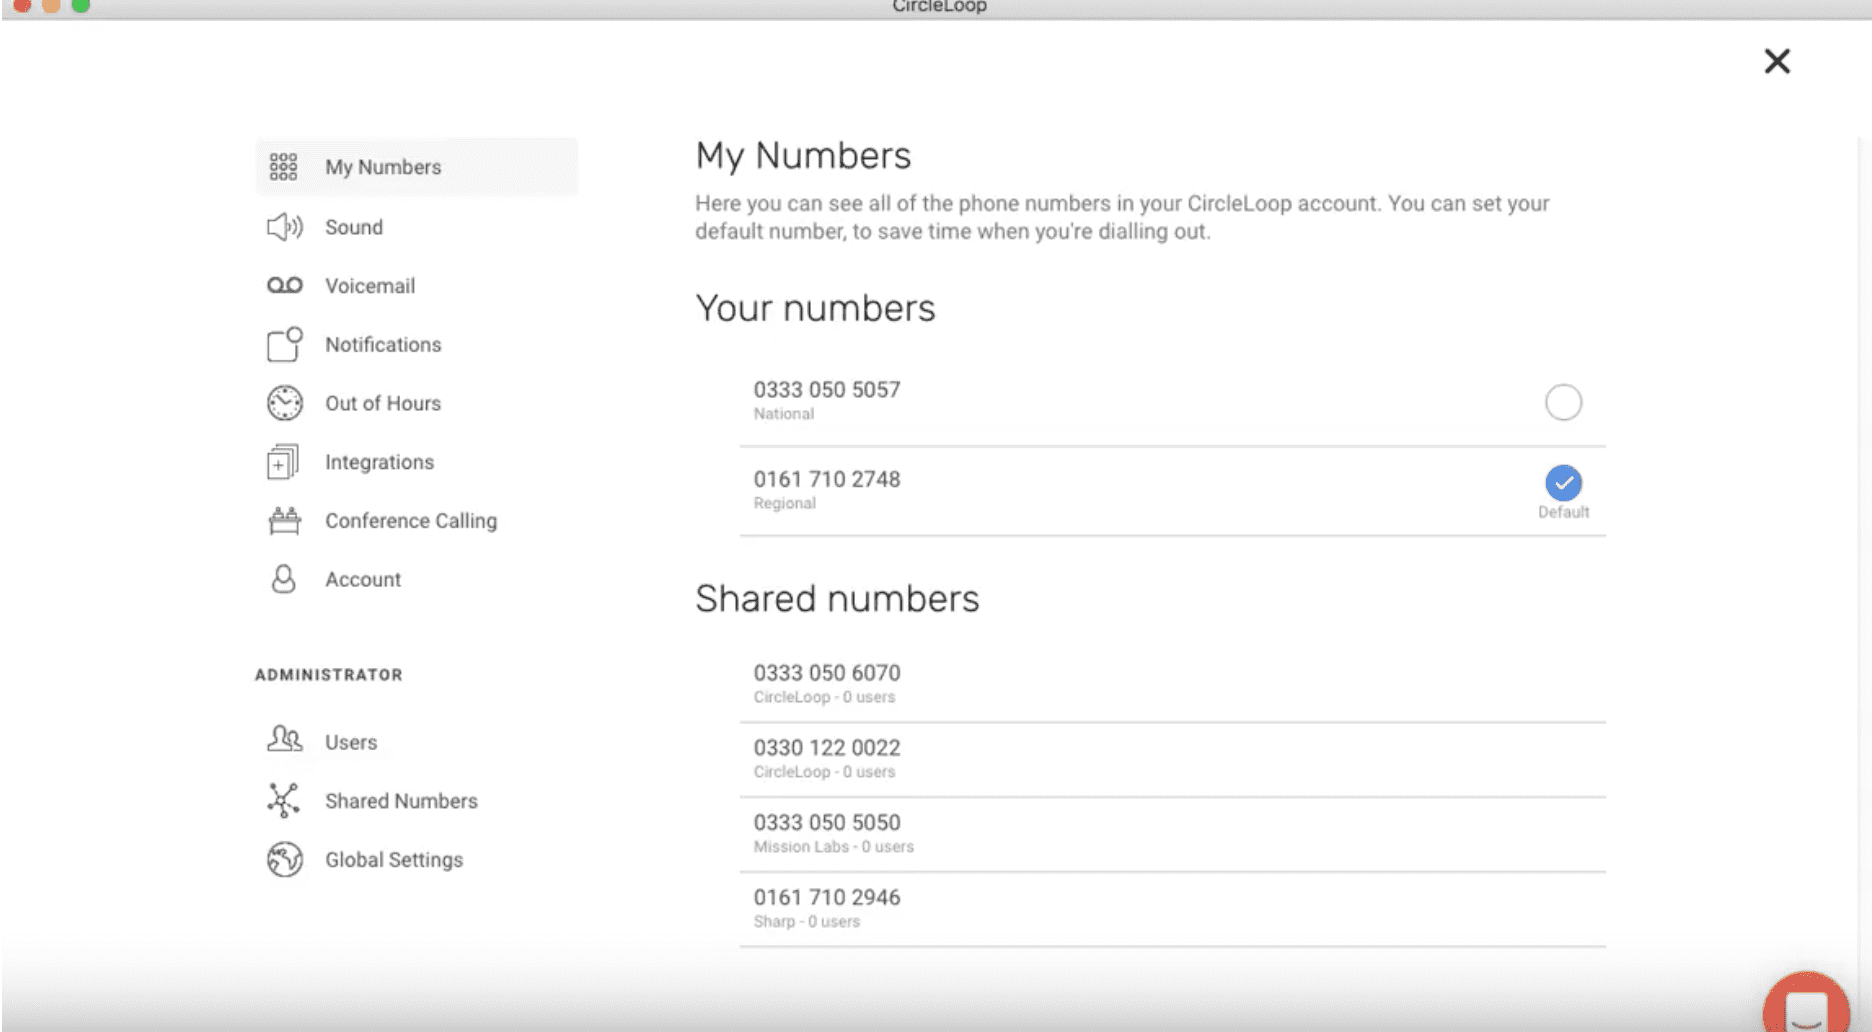Click the My Numbers keypad icon
Screen dimensions: 1872x1032
pos(283,167)
